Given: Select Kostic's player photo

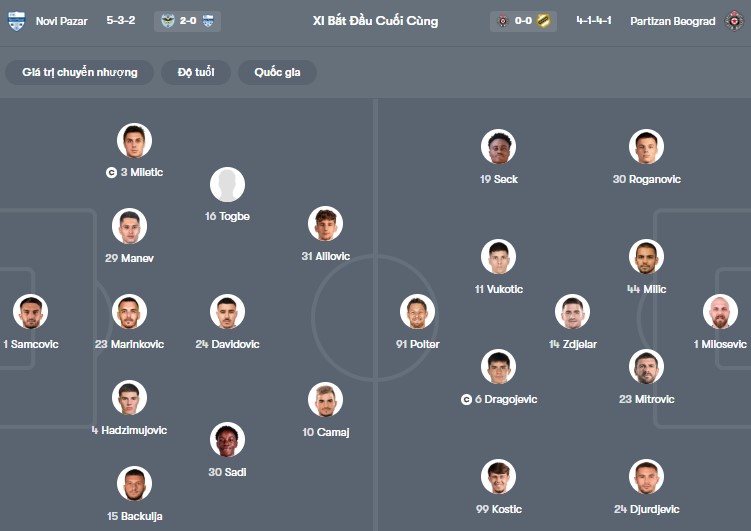Looking at the screenshot, I should pos(498,477).
